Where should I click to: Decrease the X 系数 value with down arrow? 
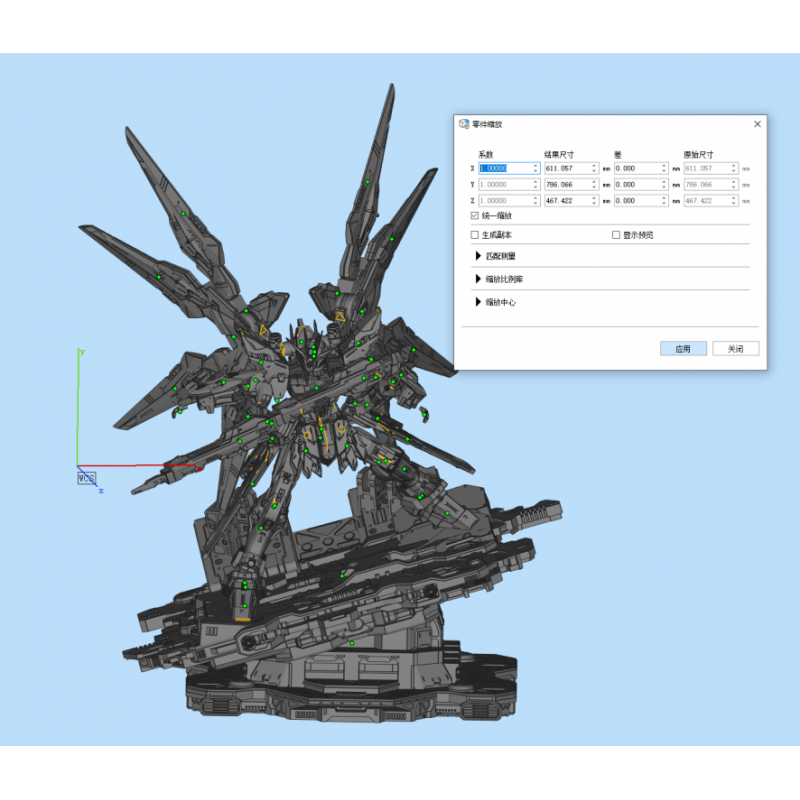coord(535,171)
